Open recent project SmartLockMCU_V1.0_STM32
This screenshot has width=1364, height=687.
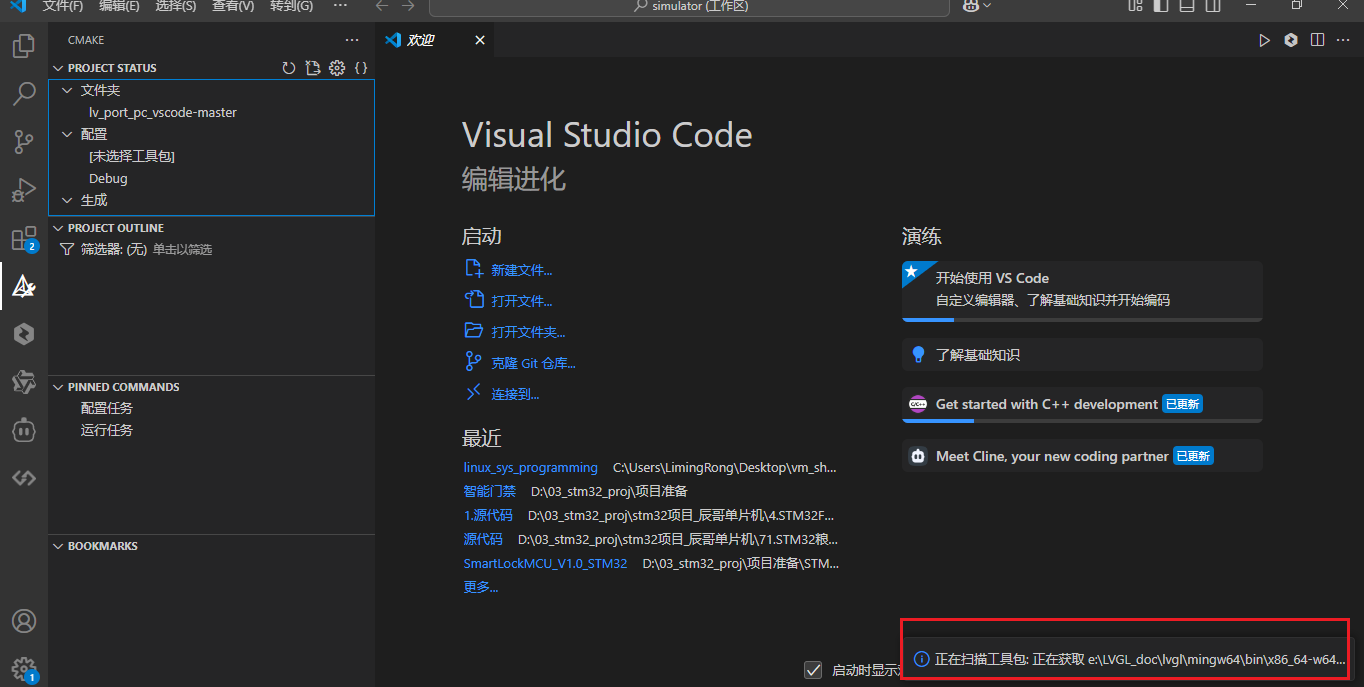pos(545,563)
